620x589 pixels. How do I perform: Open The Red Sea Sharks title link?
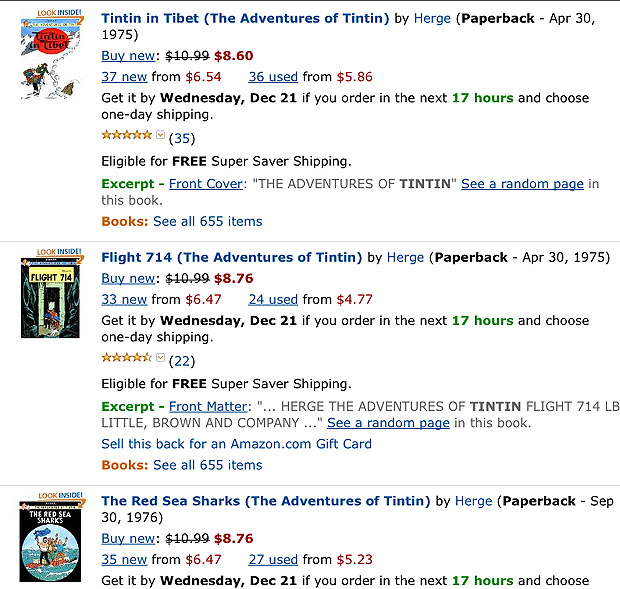[266, 501]
